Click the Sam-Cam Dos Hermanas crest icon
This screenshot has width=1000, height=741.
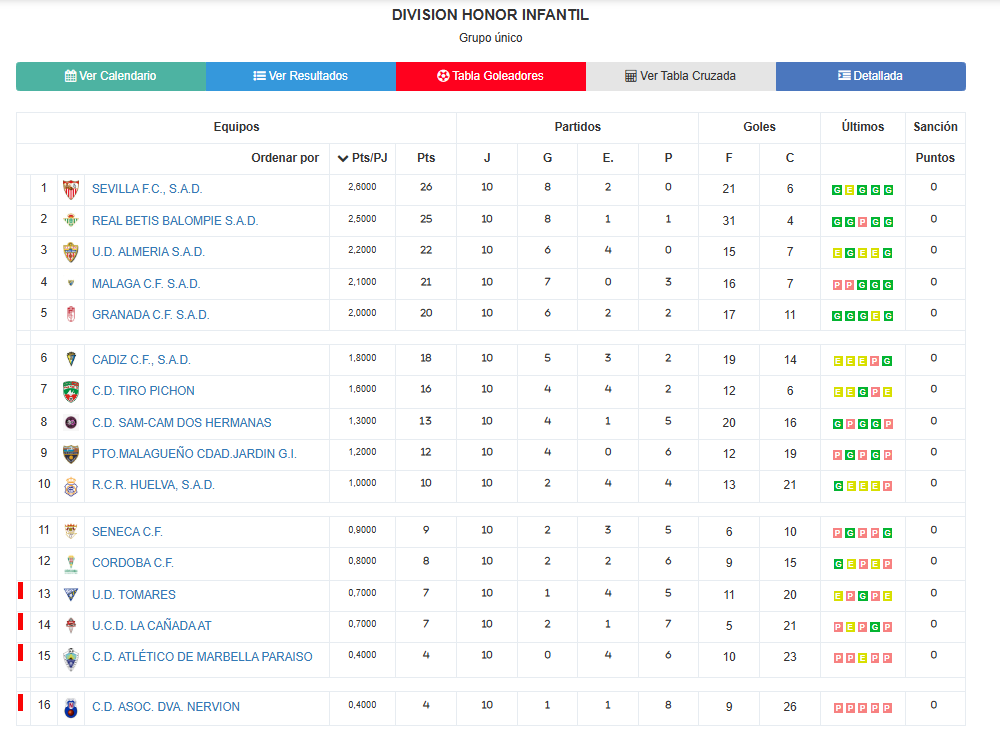[71, 422]
